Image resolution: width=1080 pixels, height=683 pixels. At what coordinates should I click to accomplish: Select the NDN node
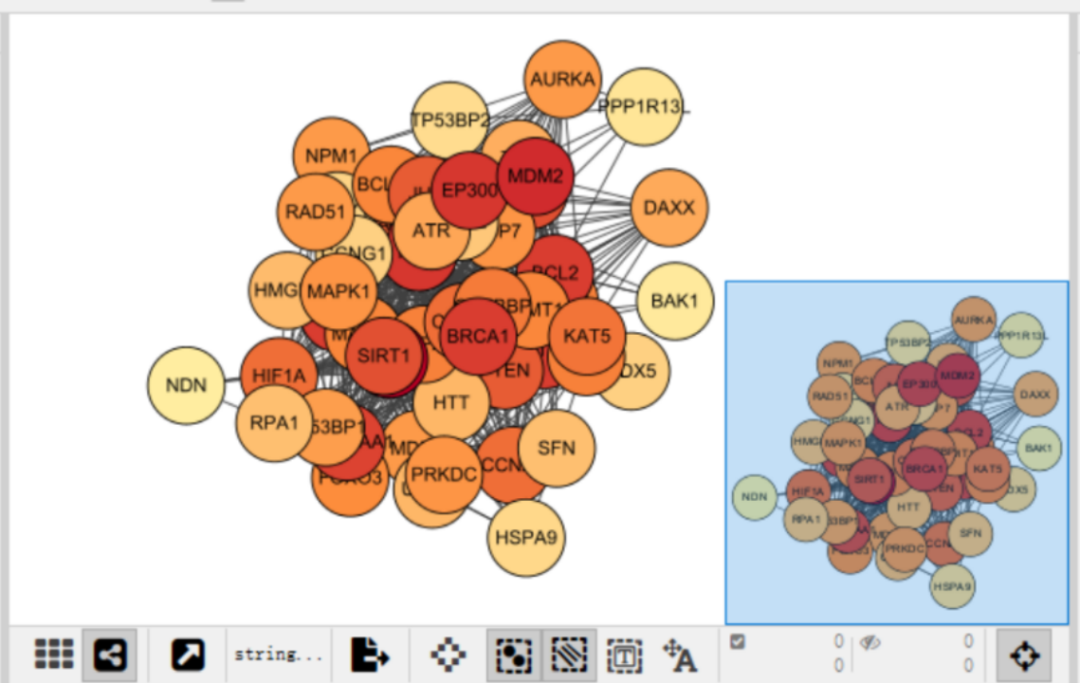point(186,386)
